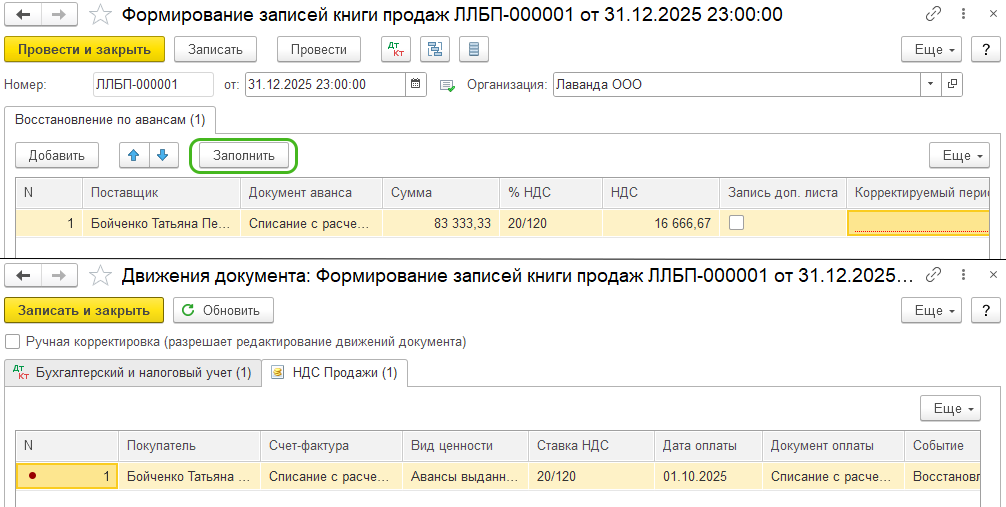Screen dimensions: 1006x507
Task: Click the Заполнить button
Action: point(244,155)
